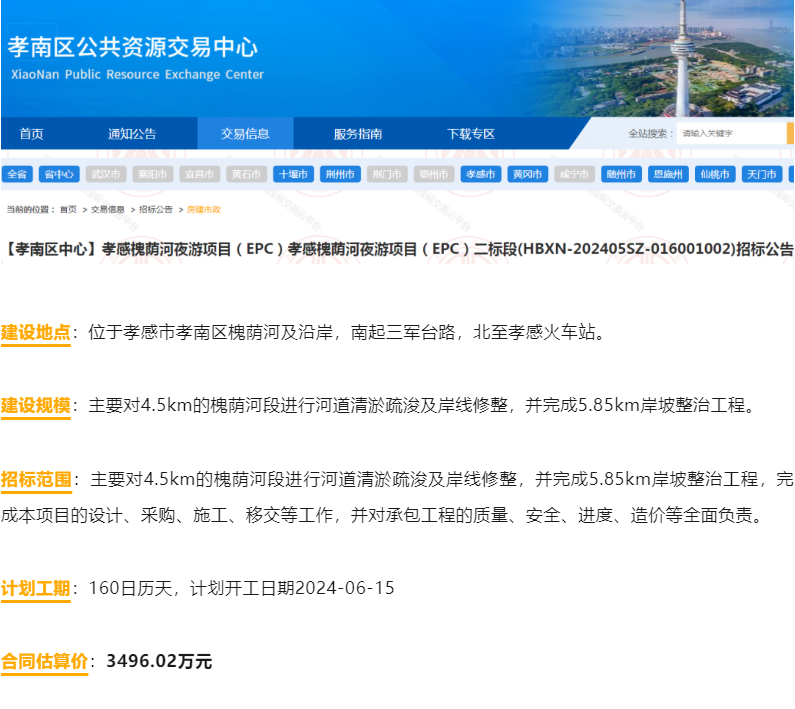Select the 天门市 region button

click(762, 174)
